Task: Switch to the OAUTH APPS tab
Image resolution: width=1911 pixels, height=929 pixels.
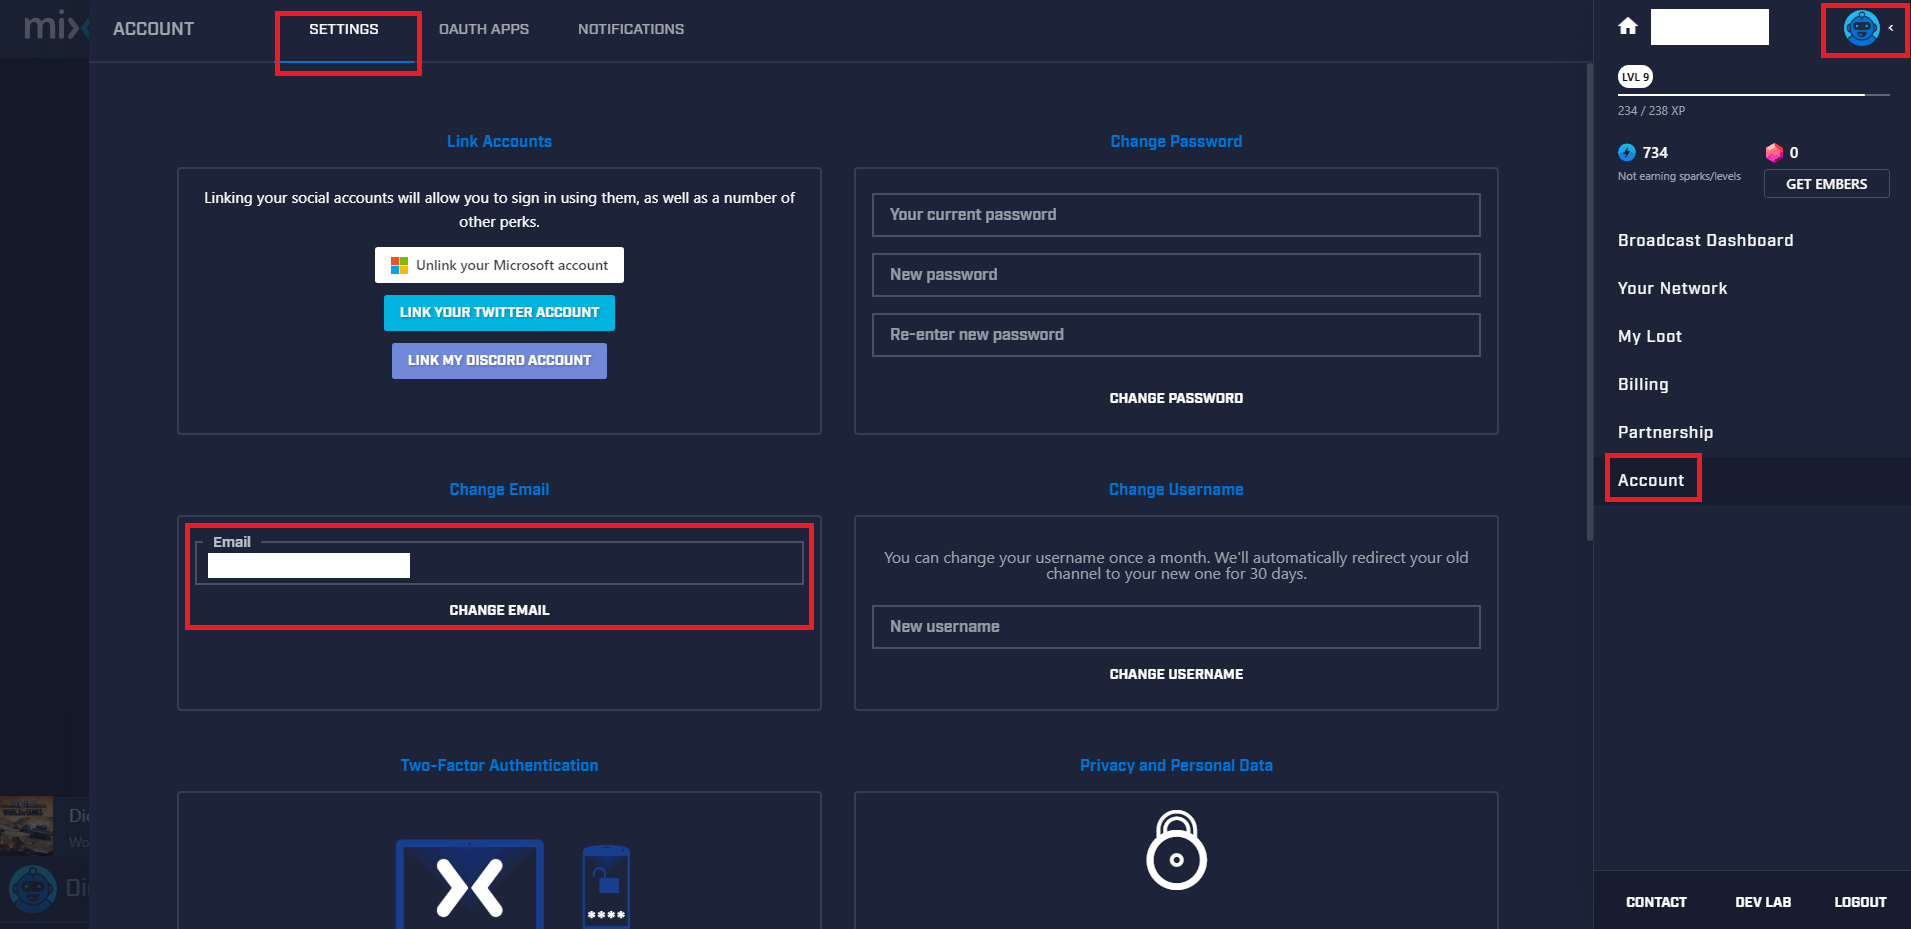Action: point(484,28)
